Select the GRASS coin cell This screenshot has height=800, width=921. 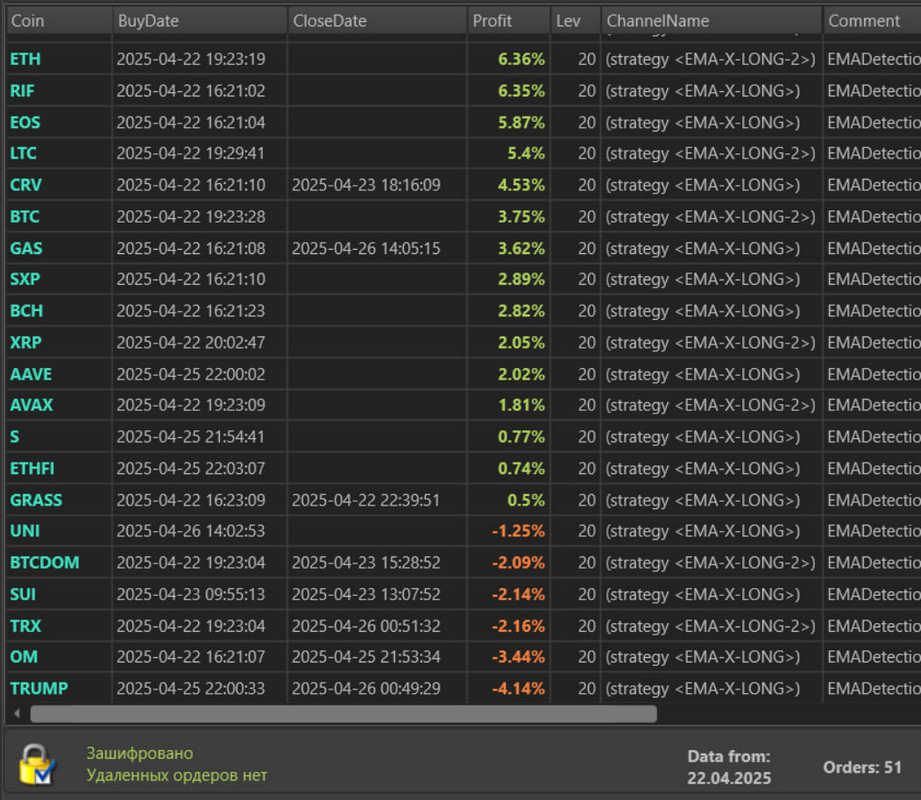[x=59, y=500]
